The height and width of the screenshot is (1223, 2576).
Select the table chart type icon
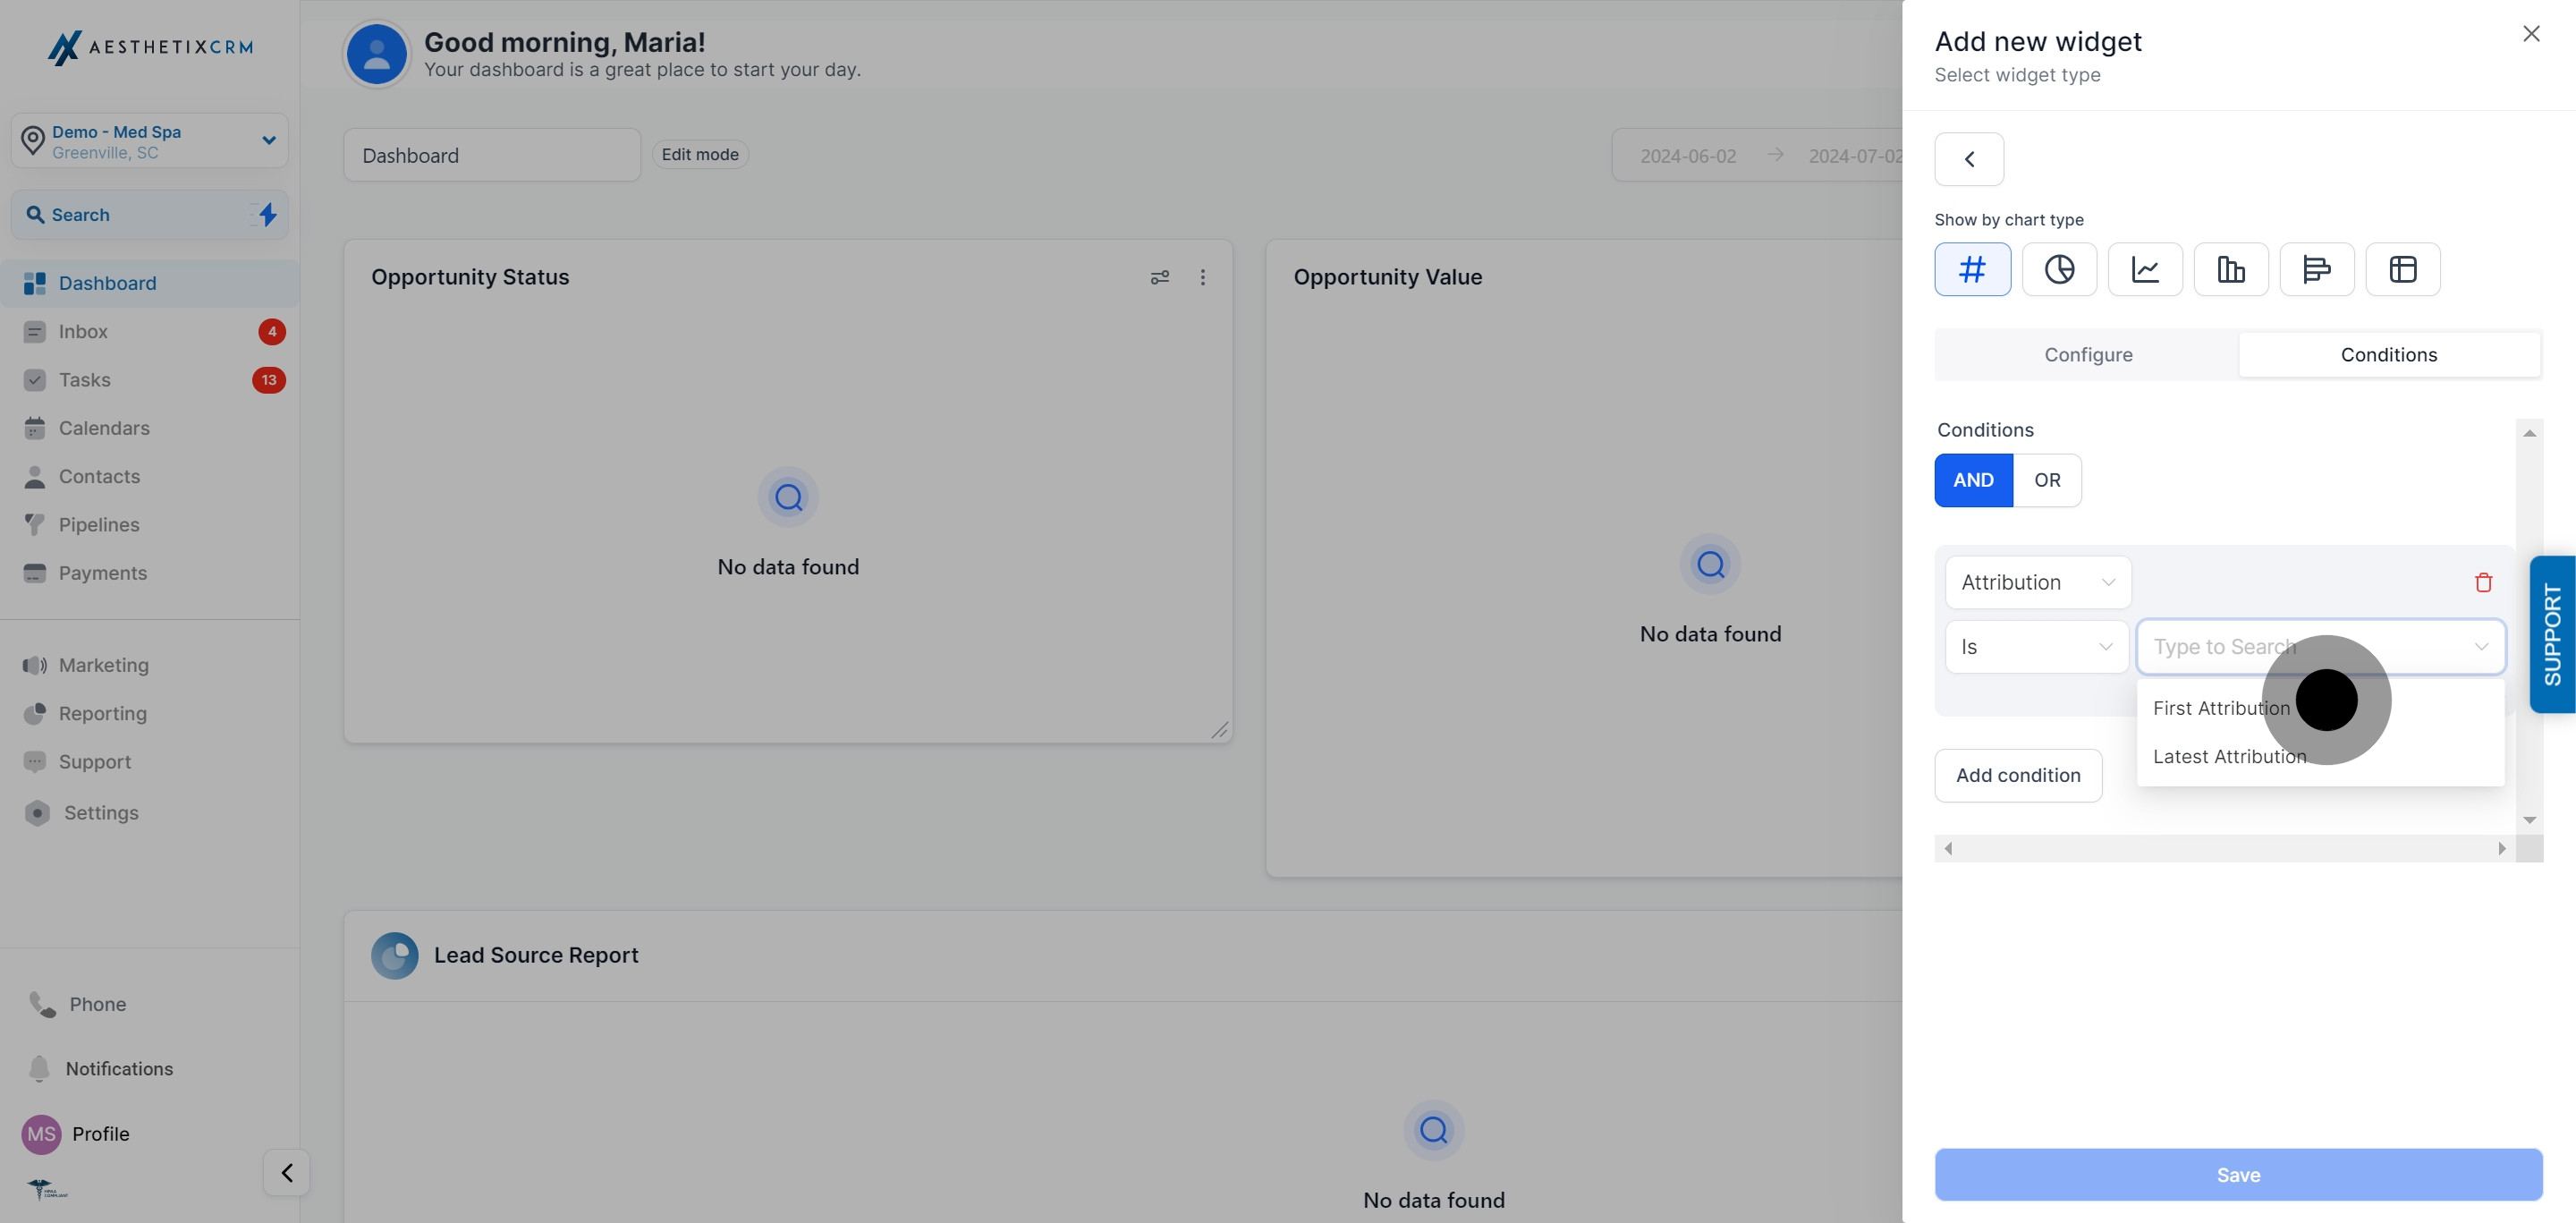click(2402, 269)
